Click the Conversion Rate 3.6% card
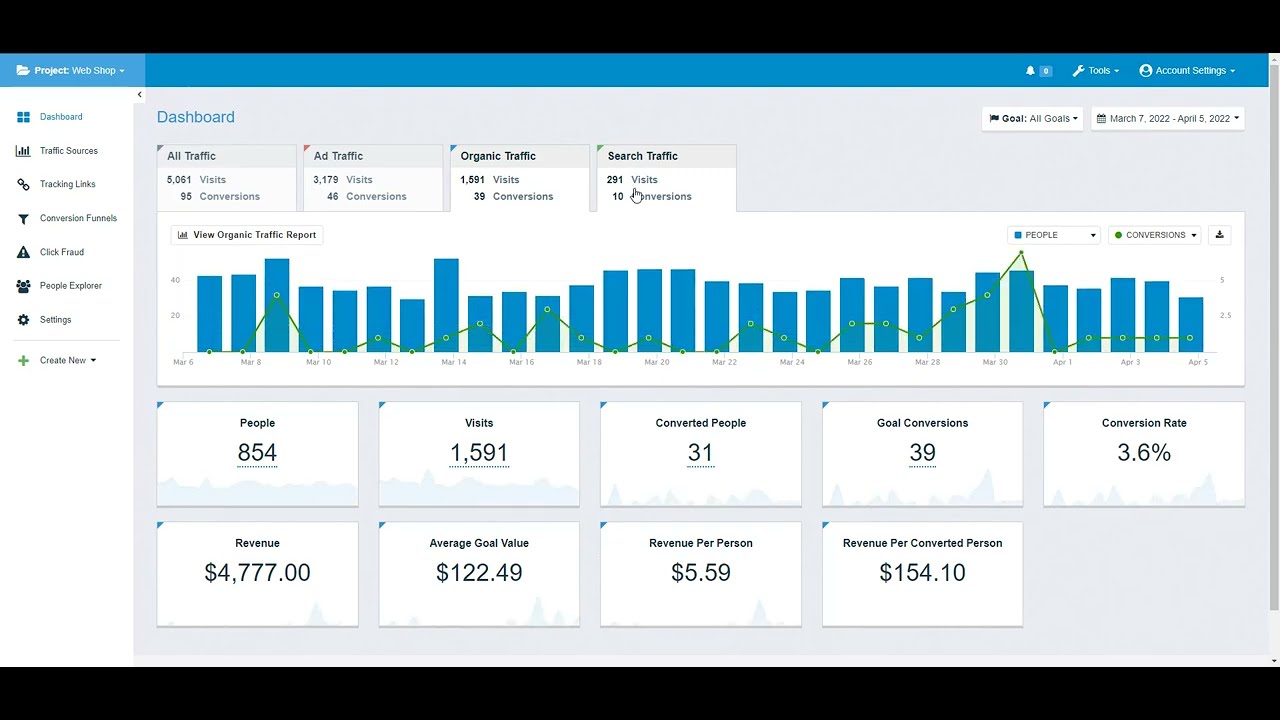 coord(1144,454)
